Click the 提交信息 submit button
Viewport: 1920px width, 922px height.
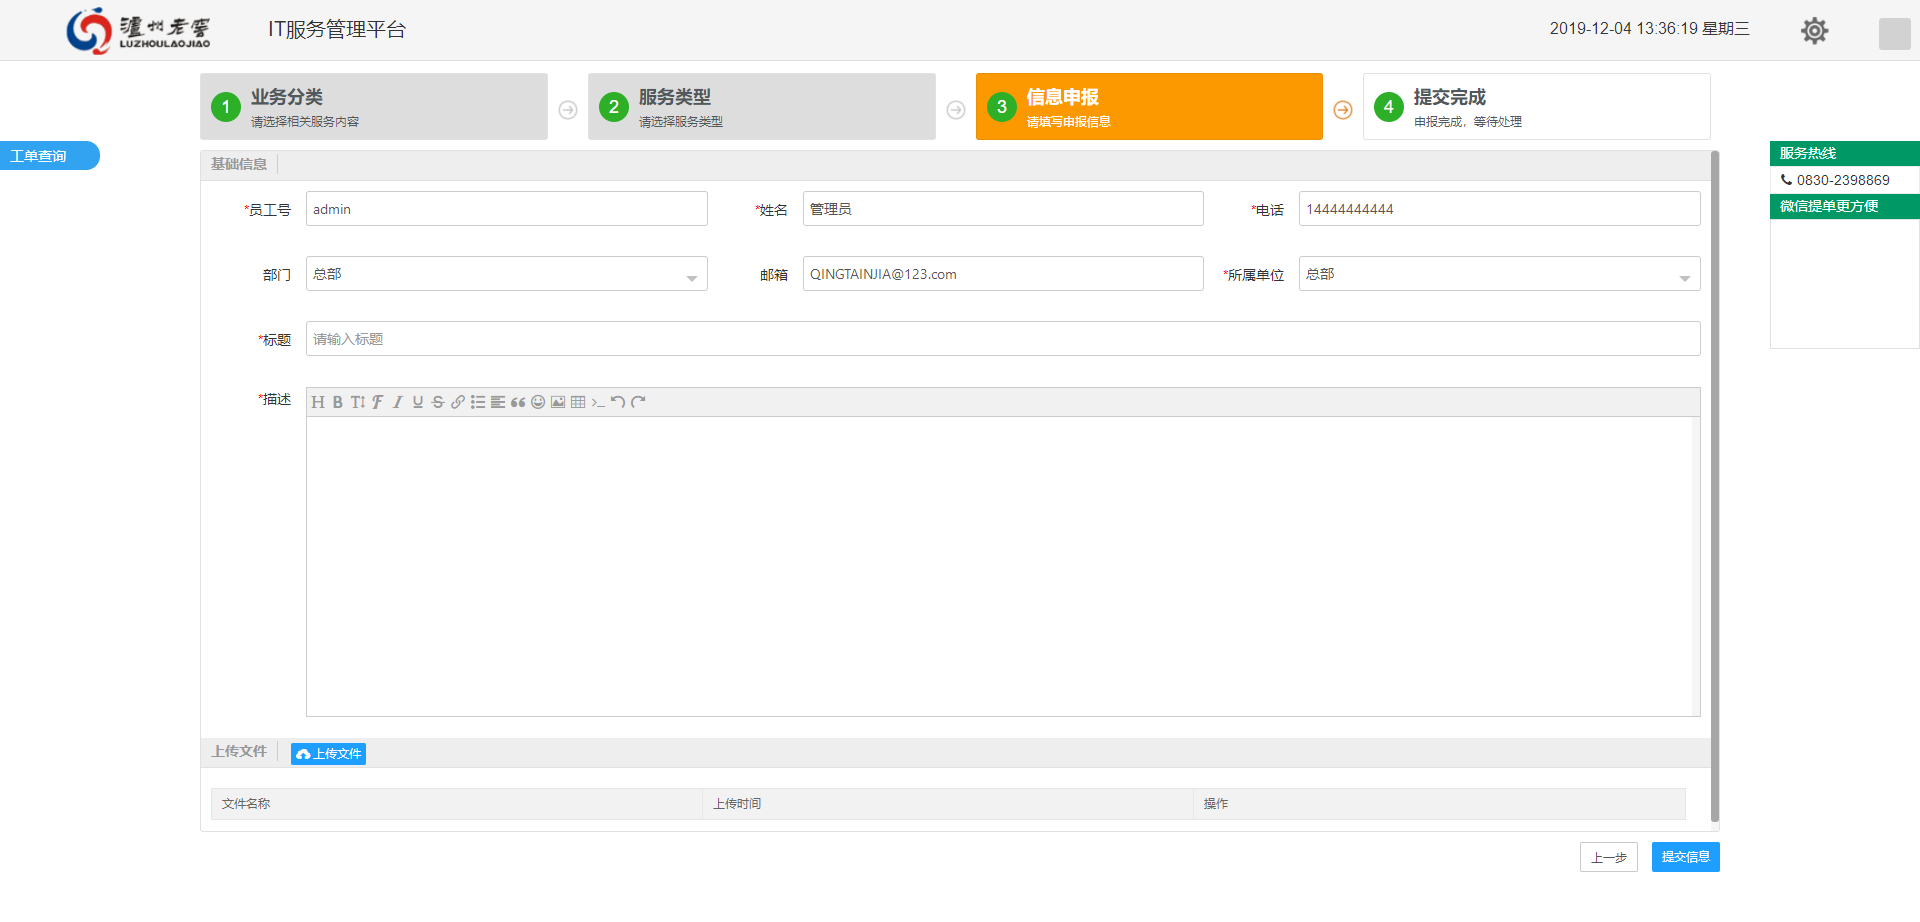point(1685,857)
